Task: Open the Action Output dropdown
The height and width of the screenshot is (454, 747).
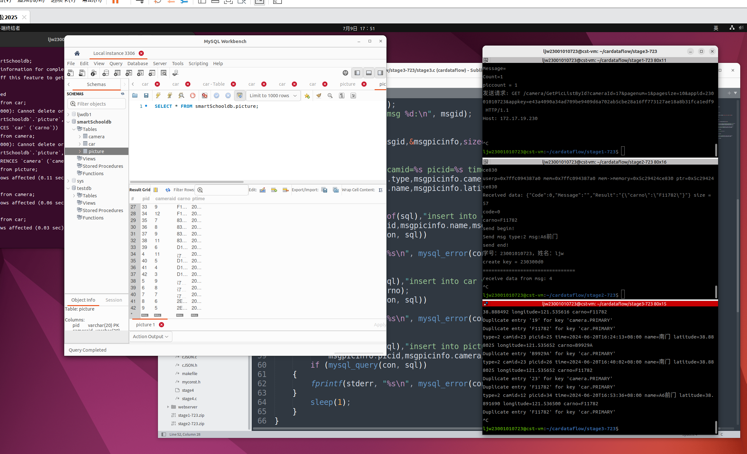Action: (x=151, y=337)
